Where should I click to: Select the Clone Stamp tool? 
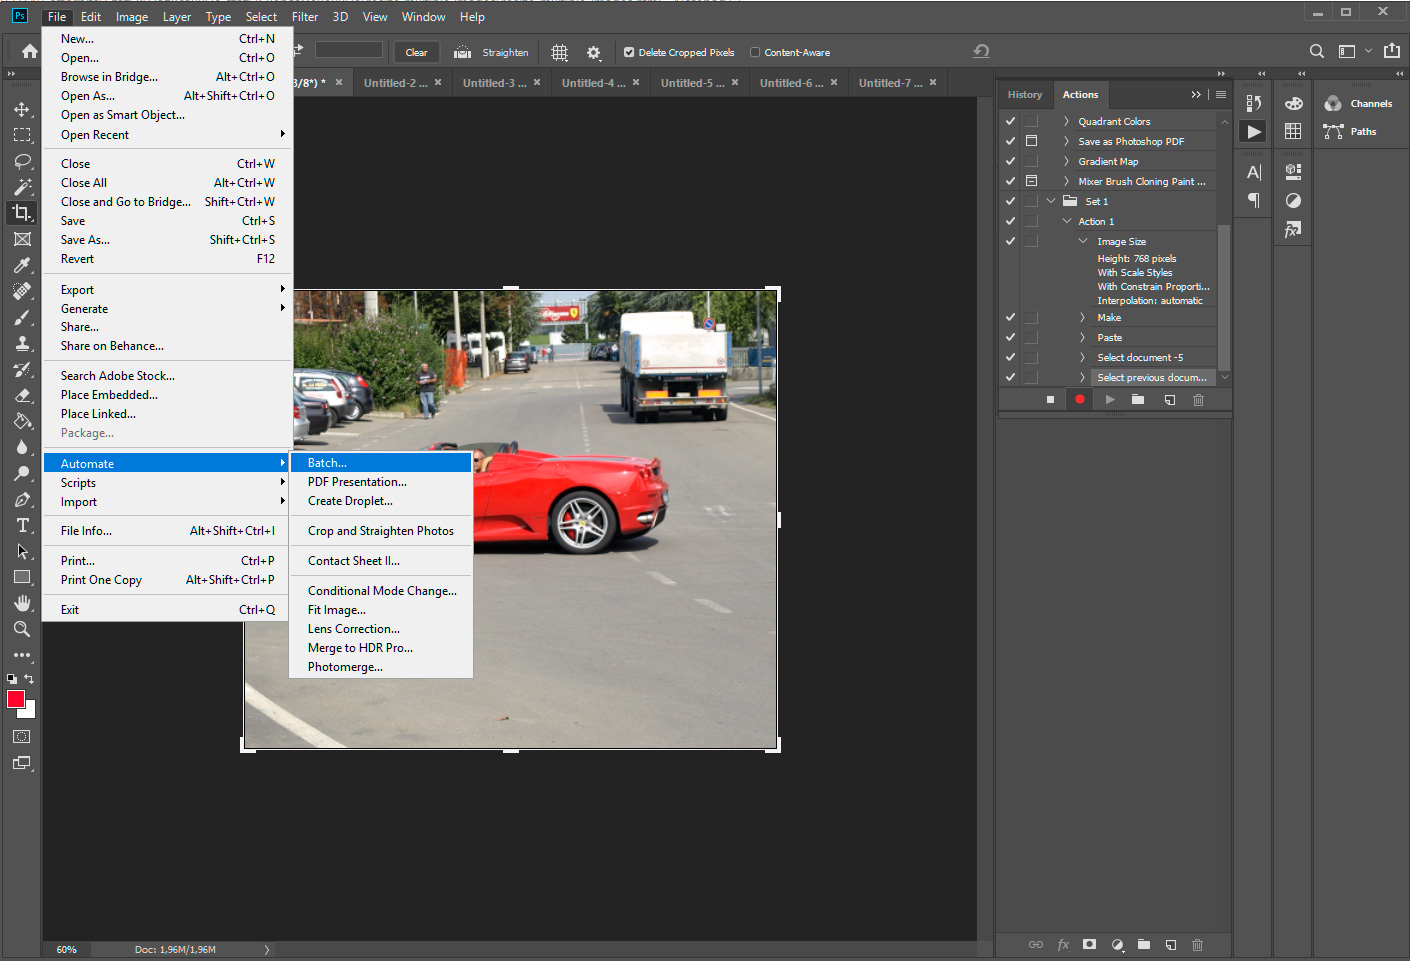coord(21,343)
